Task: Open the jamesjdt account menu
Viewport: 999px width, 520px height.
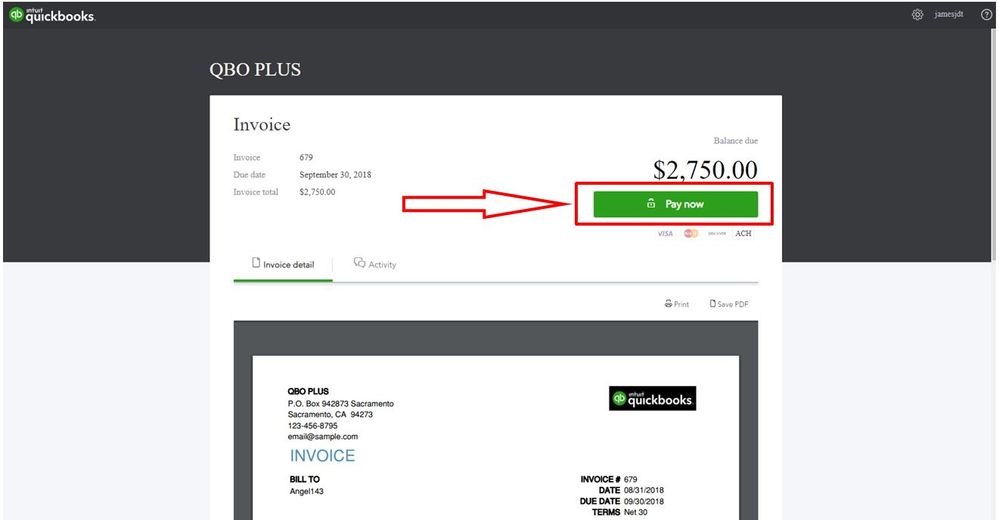Action: coord(949,15)
